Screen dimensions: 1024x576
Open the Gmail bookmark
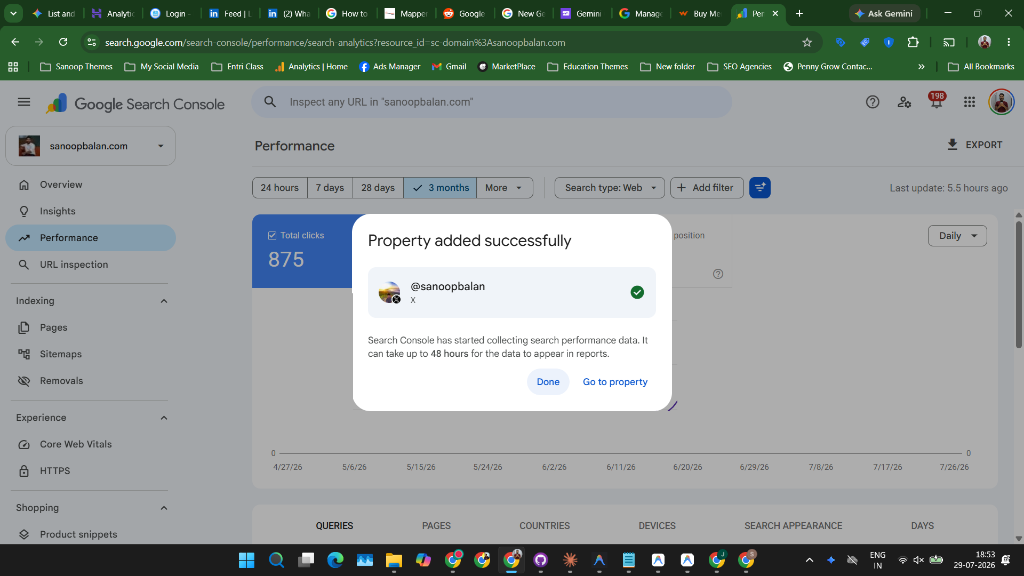(449, 67)
